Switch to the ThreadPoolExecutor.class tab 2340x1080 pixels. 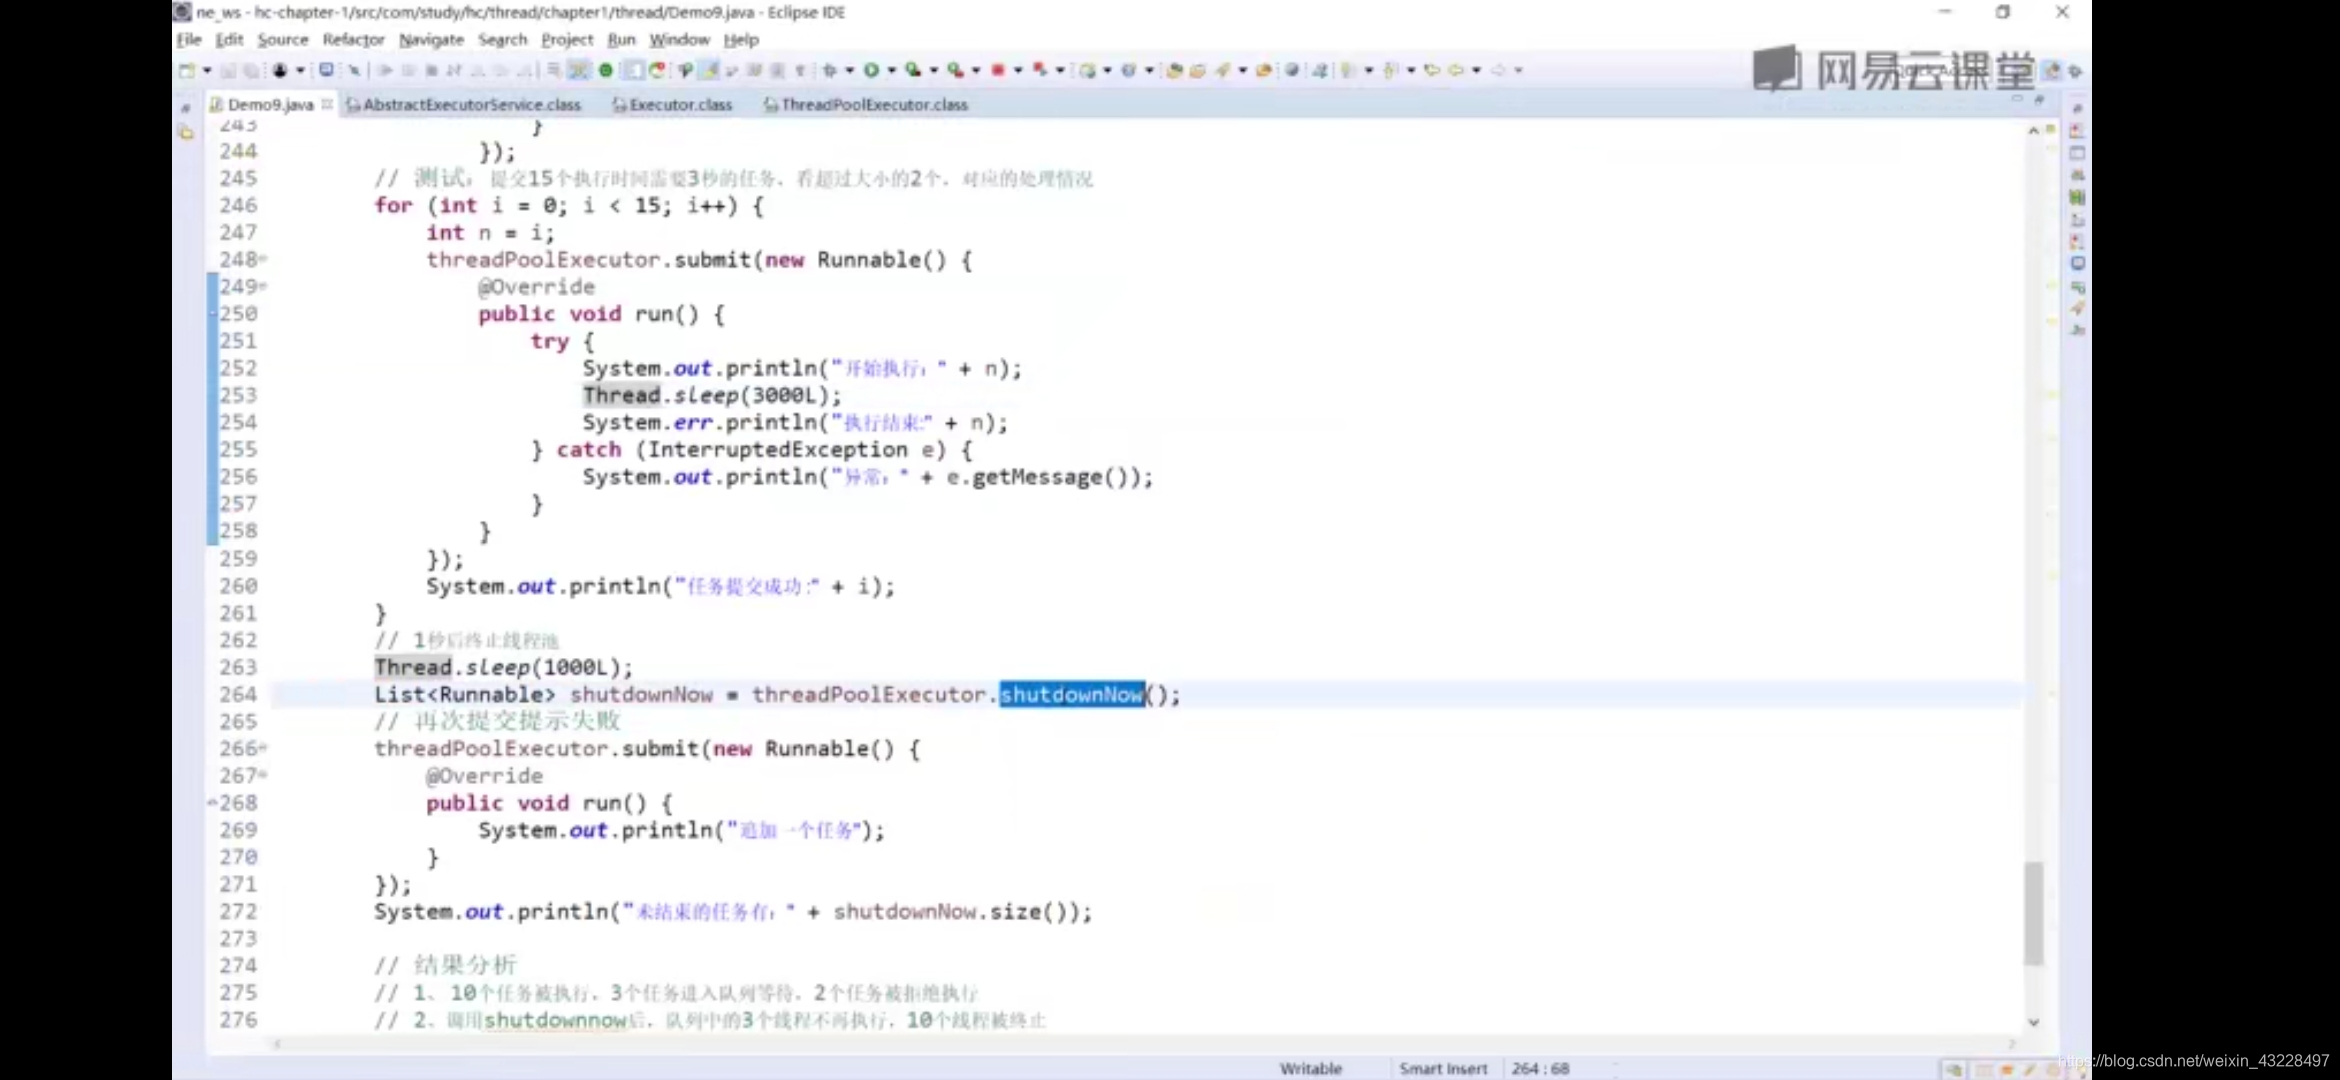point(866,104)
